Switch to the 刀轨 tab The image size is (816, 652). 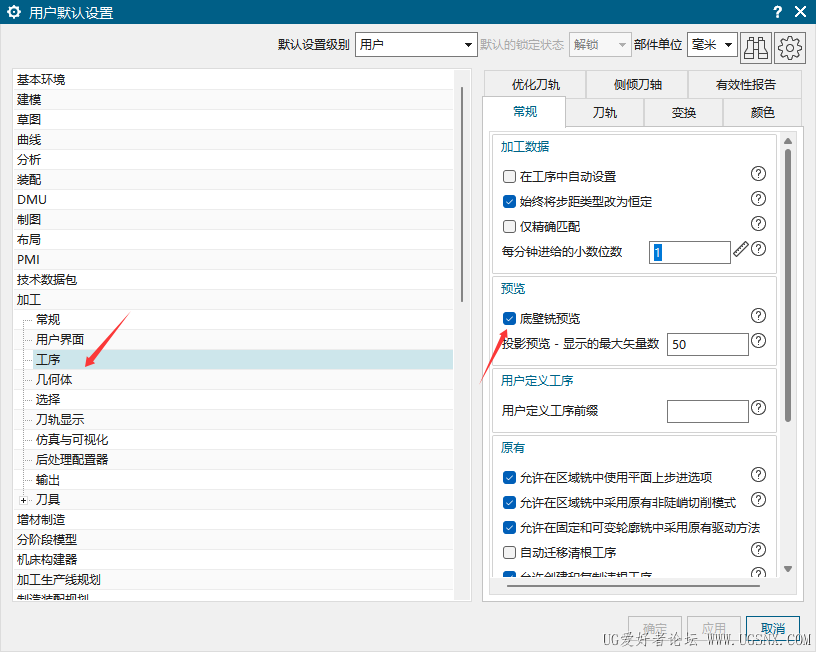tap(605, 112)
